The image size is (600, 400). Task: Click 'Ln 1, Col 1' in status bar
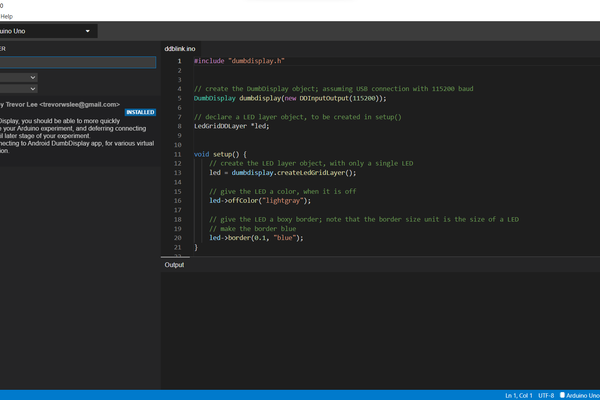[x=518, y=395]
